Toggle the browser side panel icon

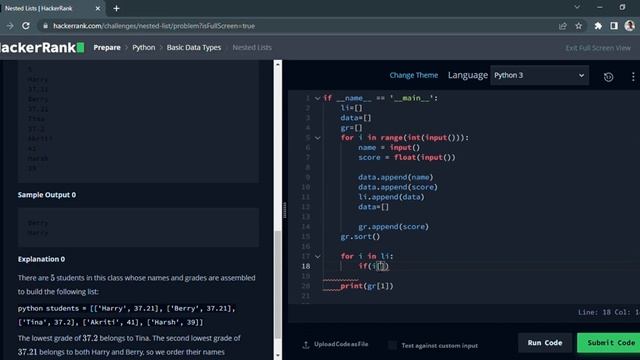click(614, 26)
